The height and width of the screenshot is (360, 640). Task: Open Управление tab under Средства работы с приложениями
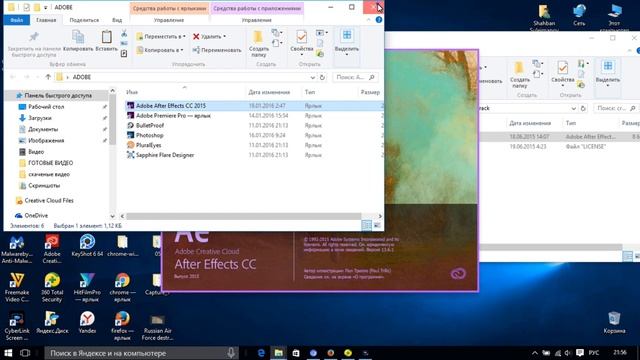[x=256, y=20]
